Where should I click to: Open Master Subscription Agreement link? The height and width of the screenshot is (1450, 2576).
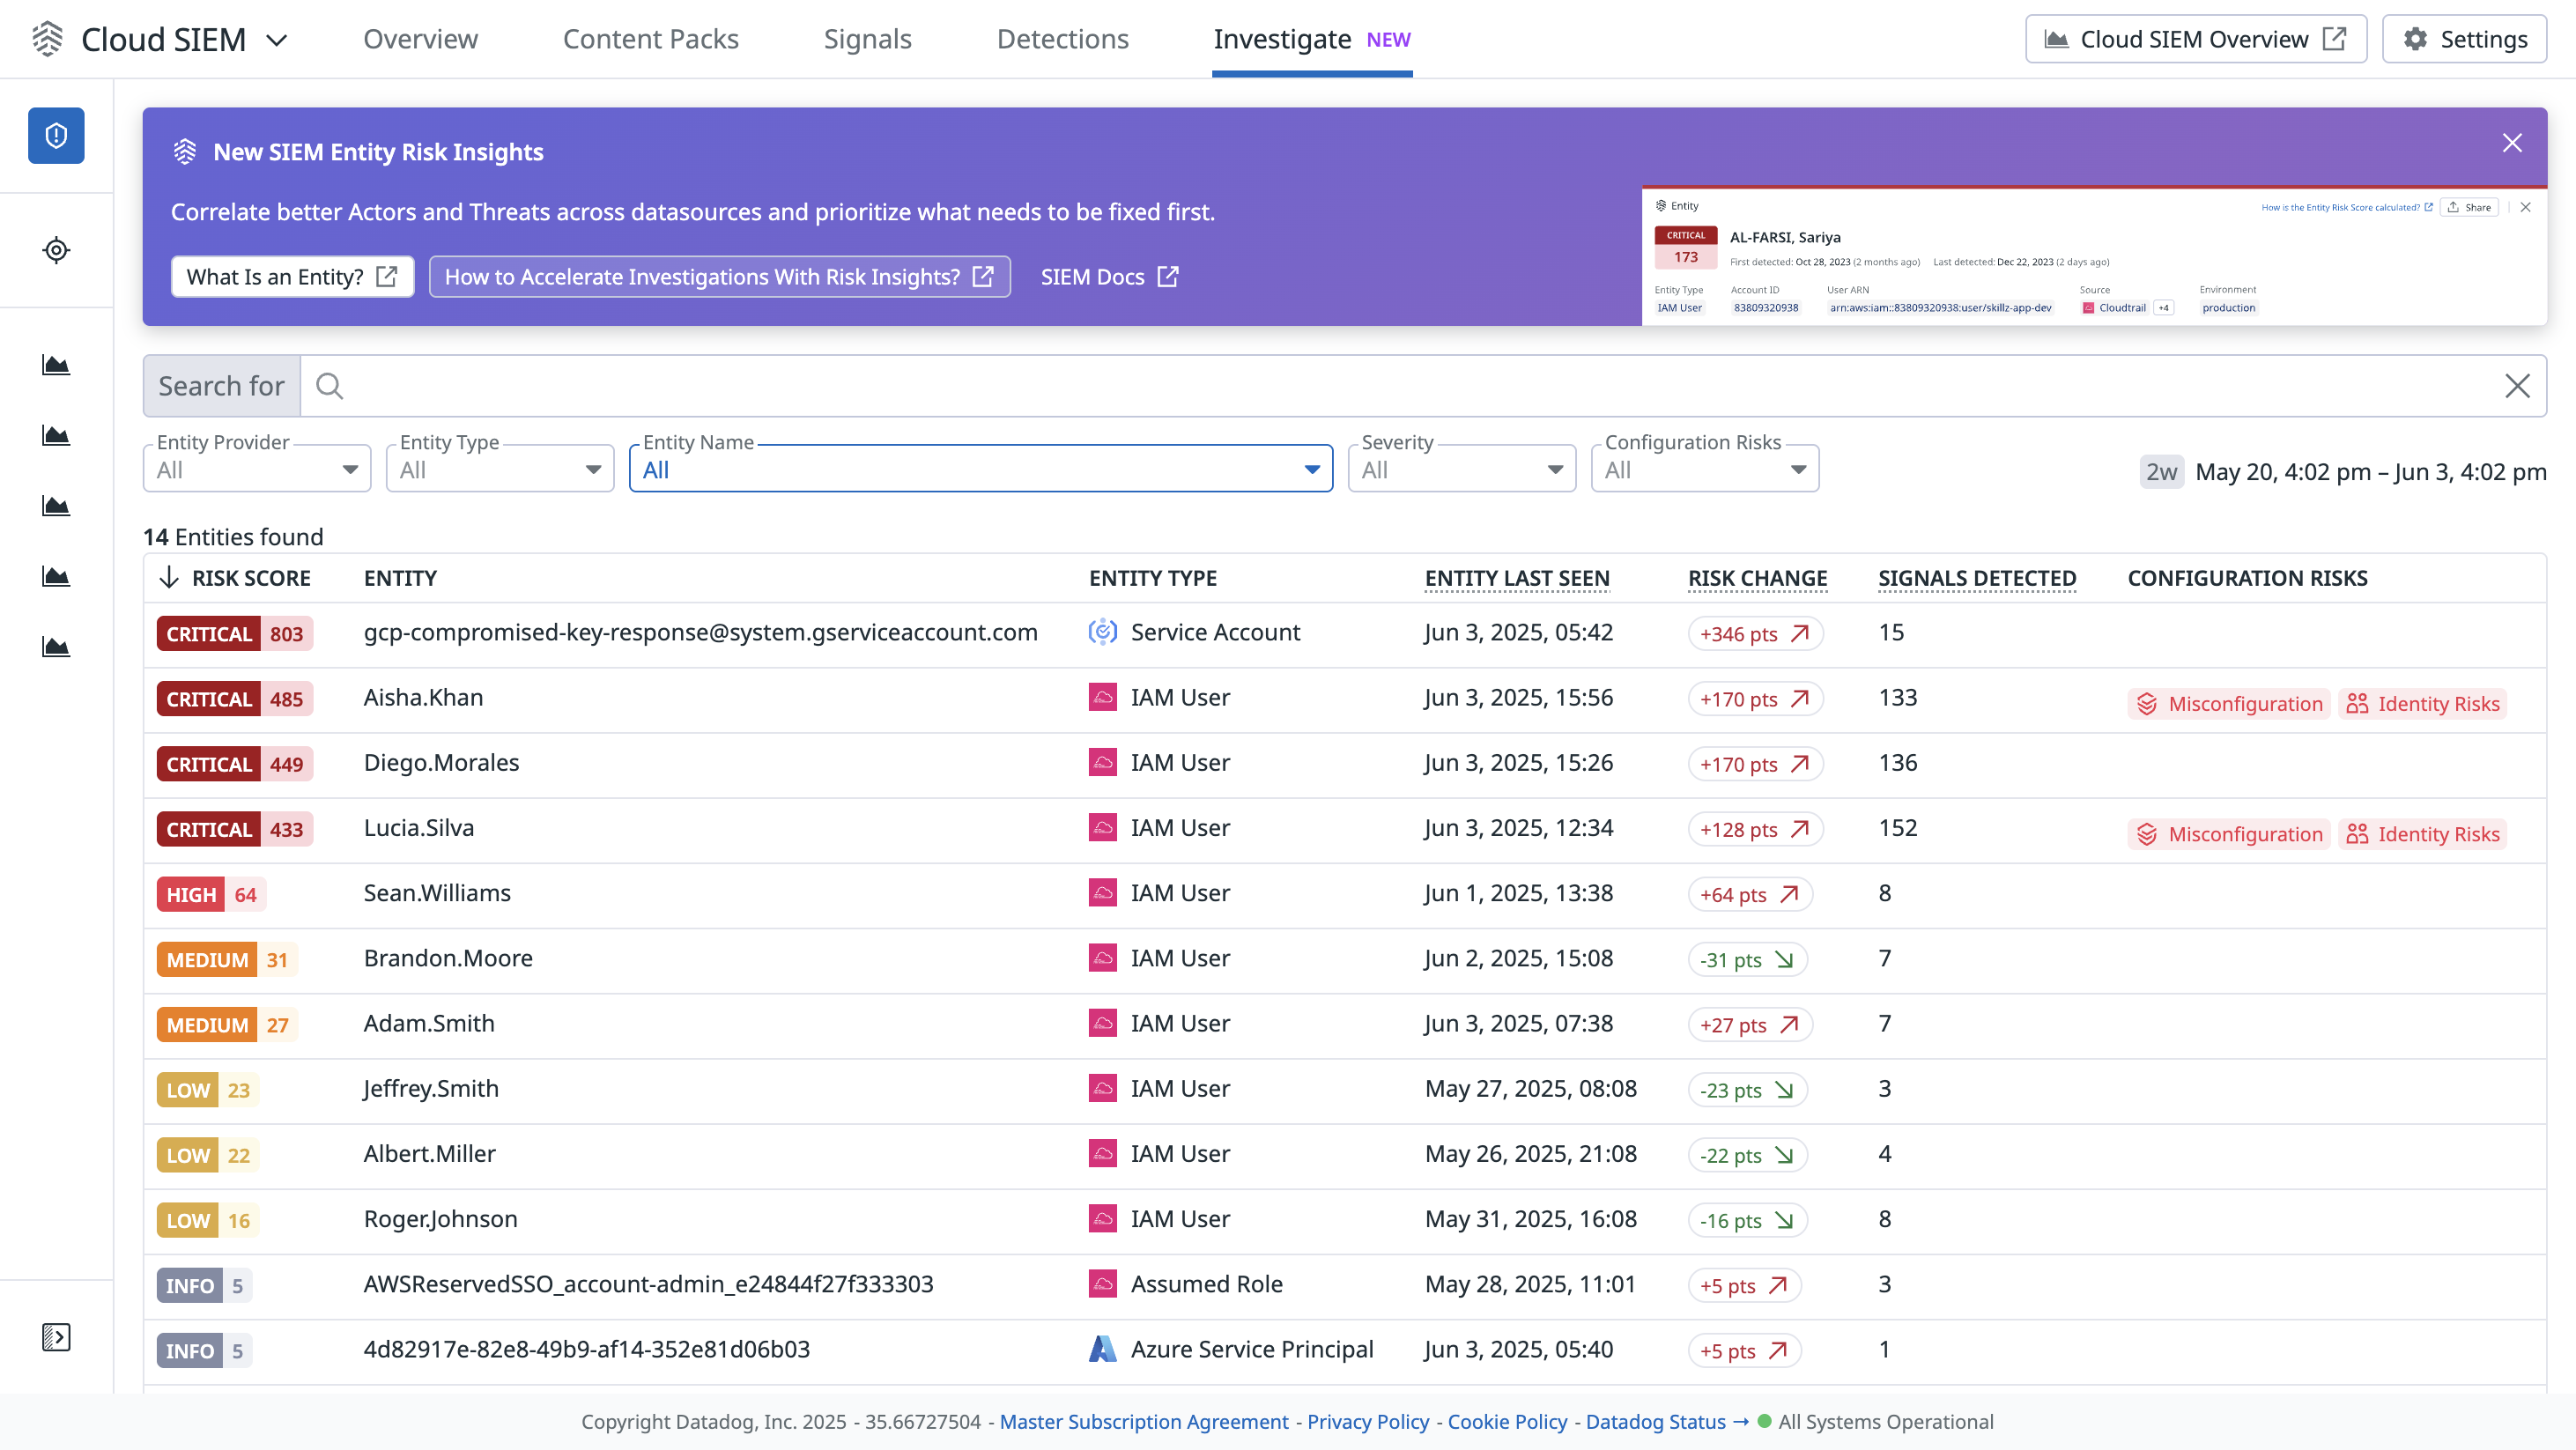point(1144,1421)
